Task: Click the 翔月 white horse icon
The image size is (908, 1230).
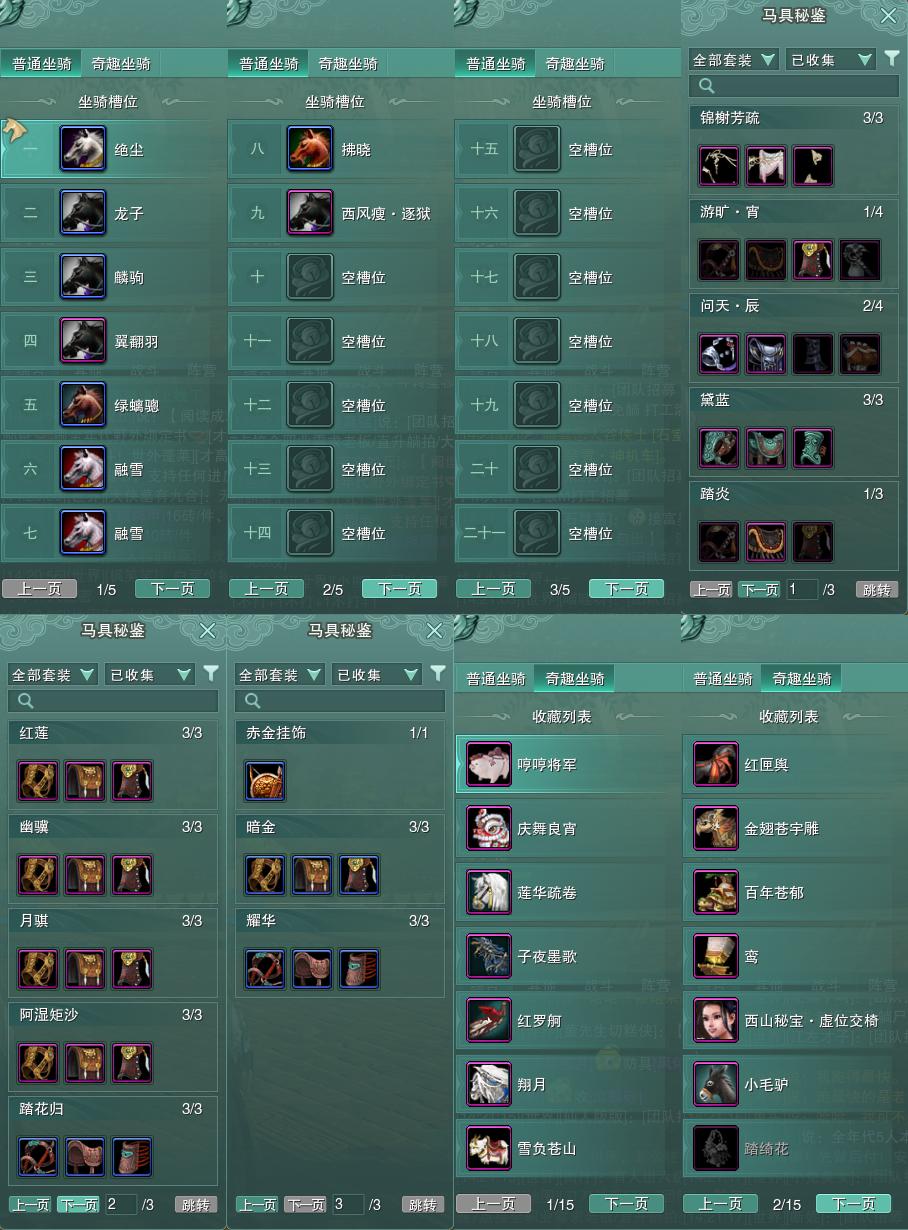Action: pyautogui.click(x=490, y=1085)
